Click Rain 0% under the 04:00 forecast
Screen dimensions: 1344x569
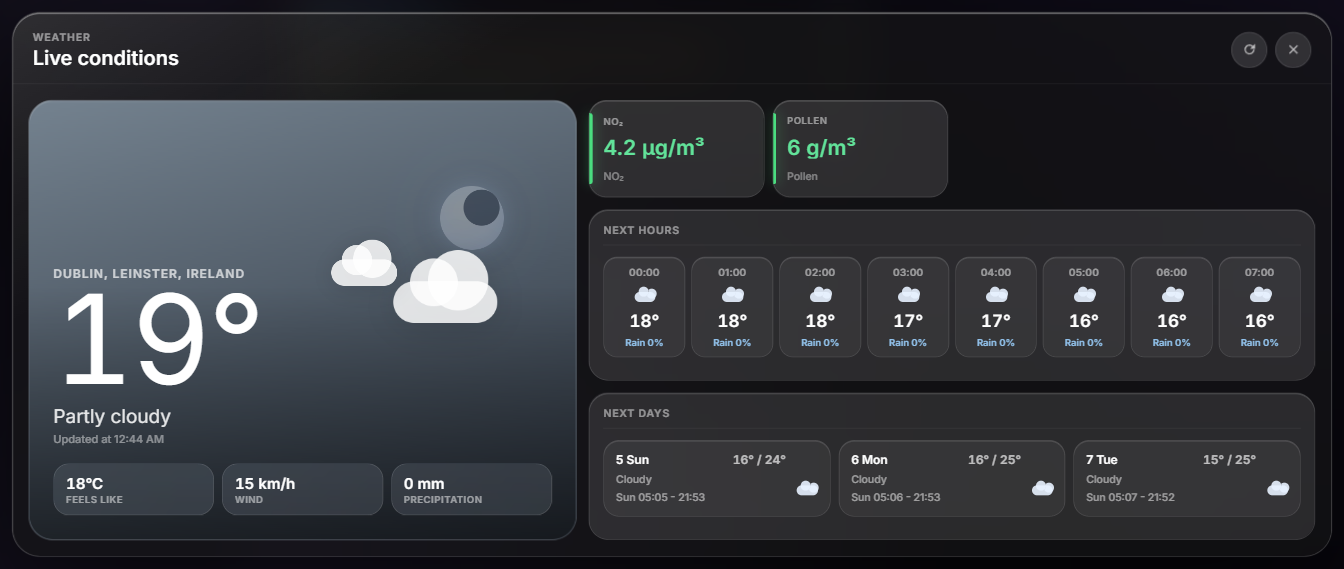(x=996, y=343)
